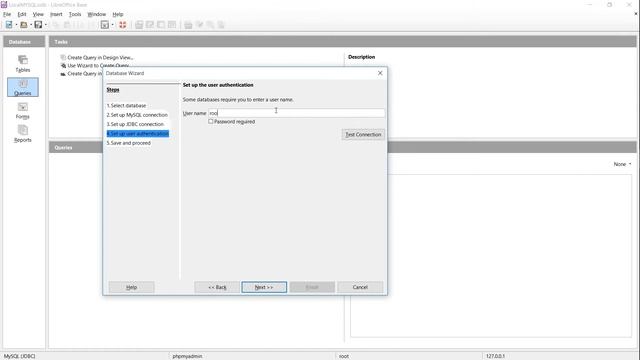Click 'MySQL (ODBC)' in status bar
Screen dimensions: 640x360
pyautogui.click(x=19, y=356)
